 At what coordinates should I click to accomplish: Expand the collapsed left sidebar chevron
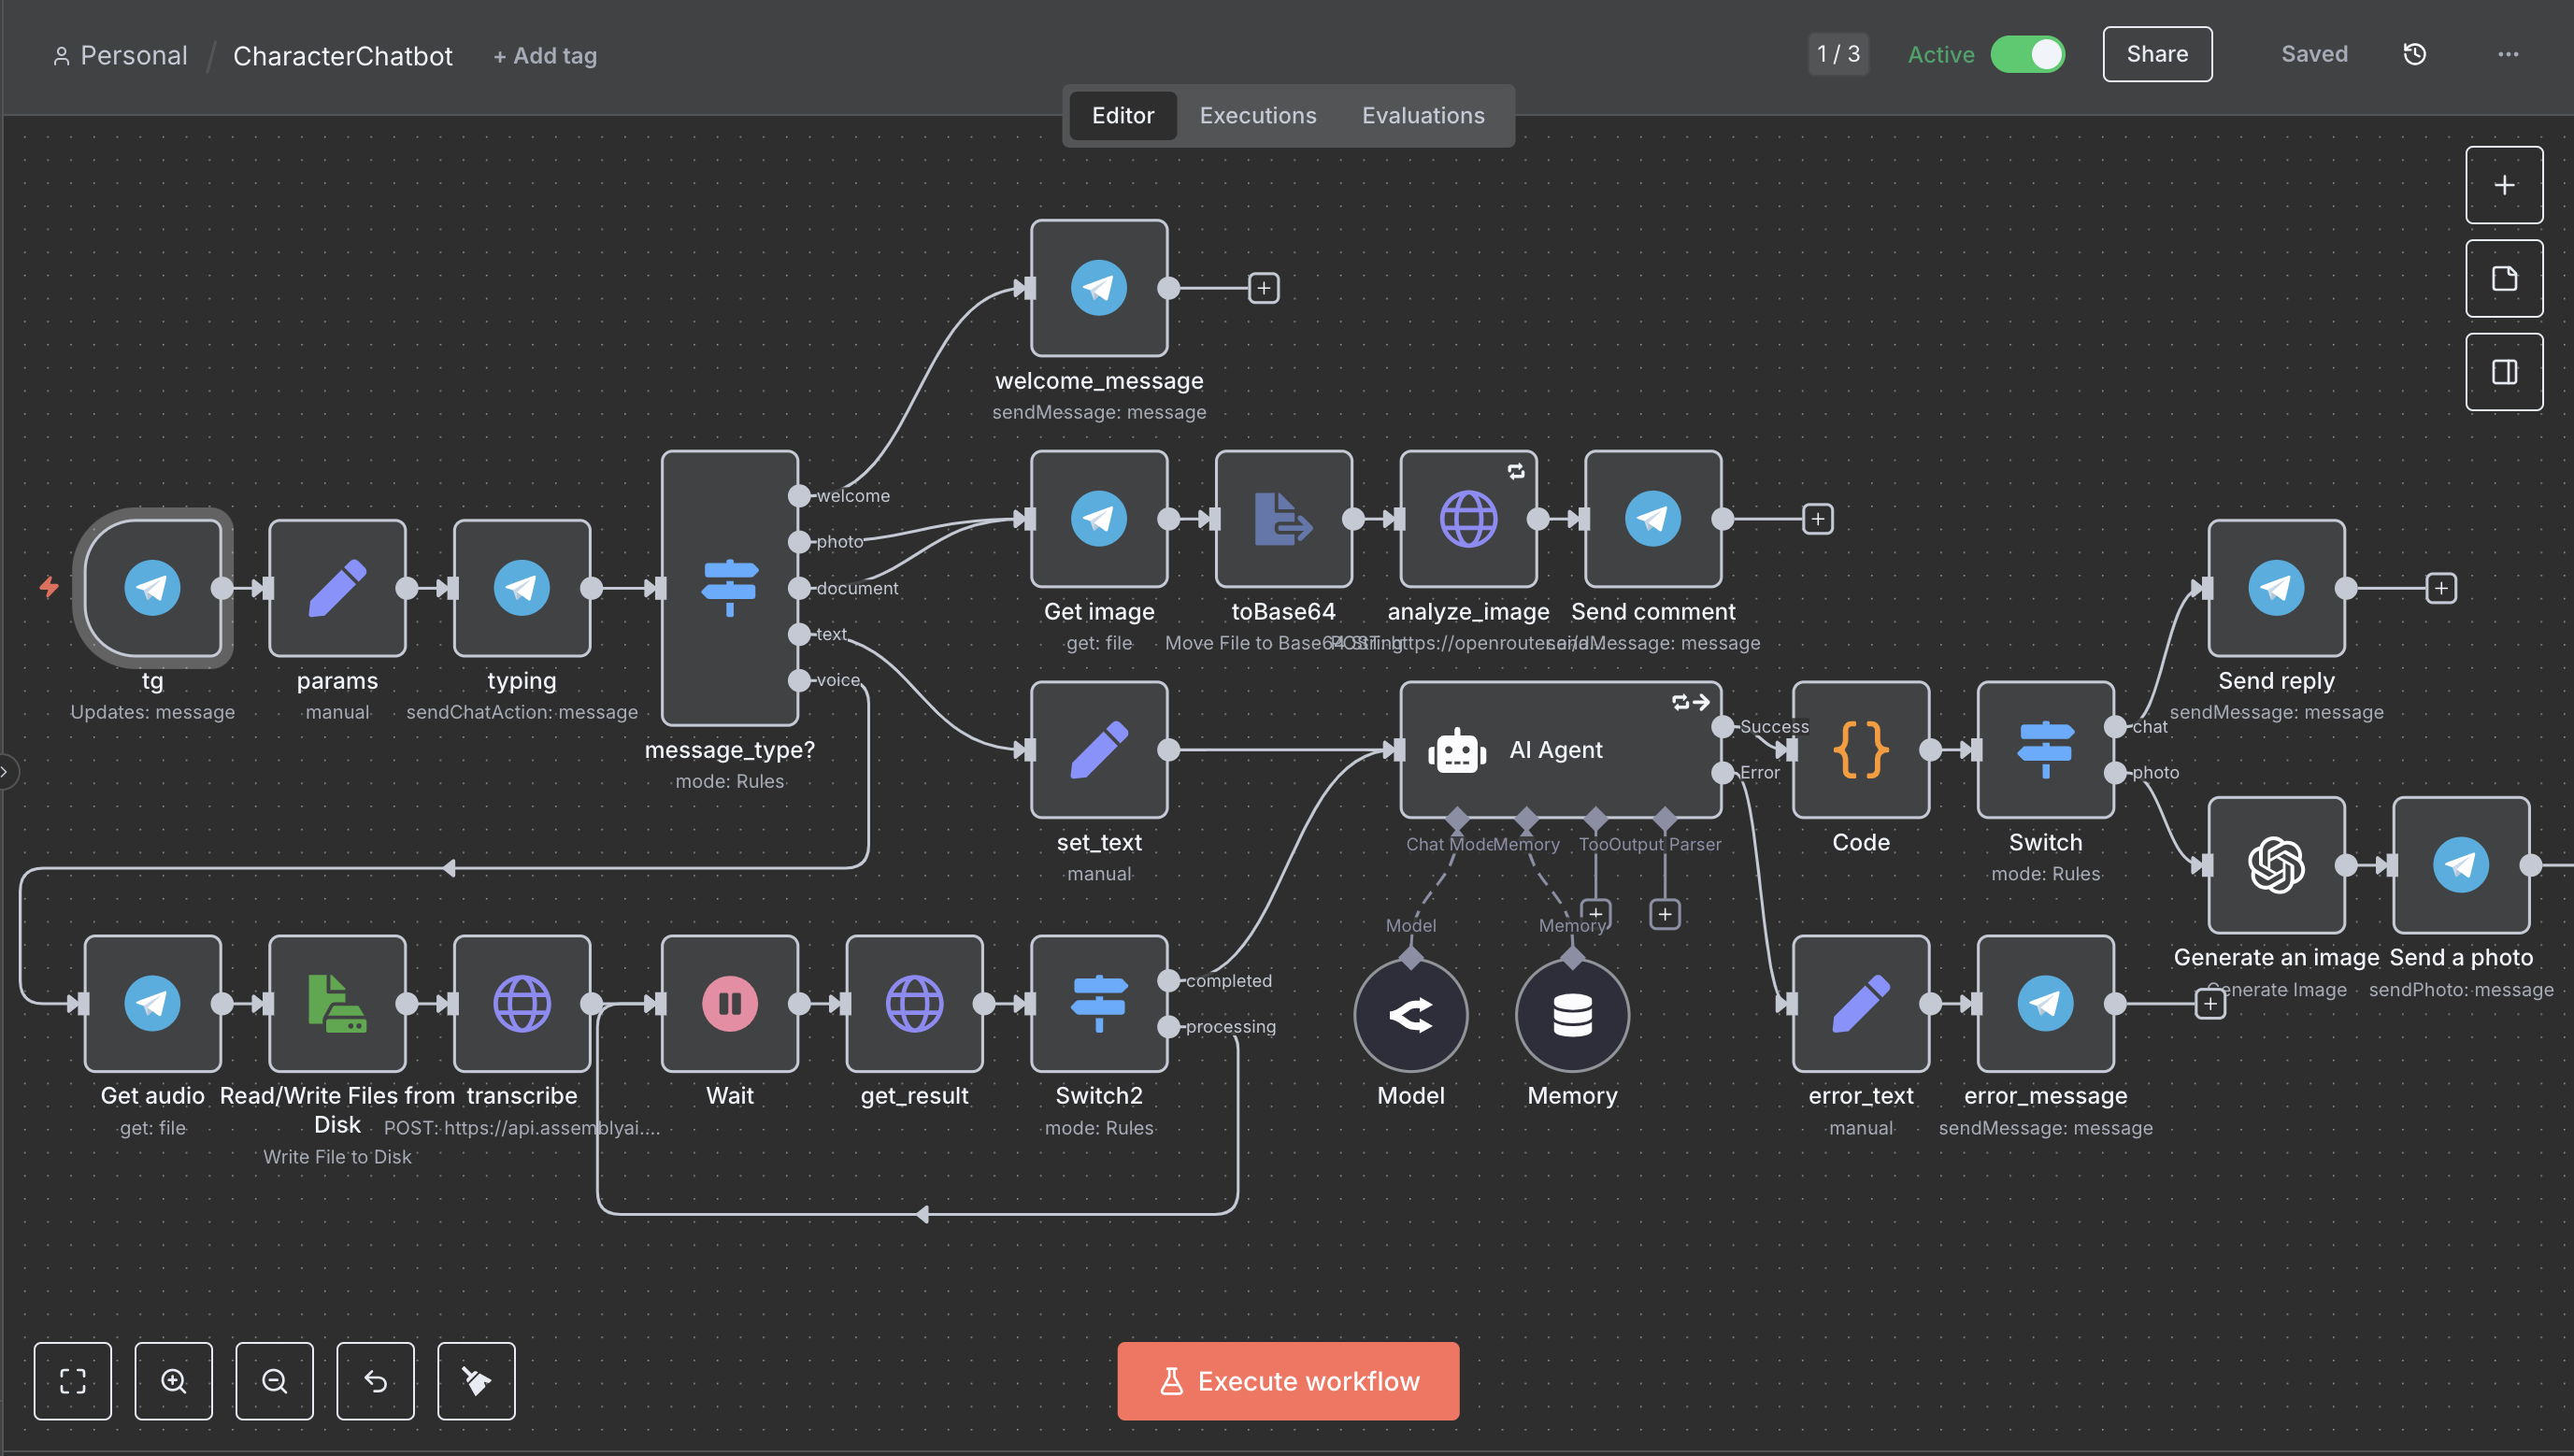(6, 771)
